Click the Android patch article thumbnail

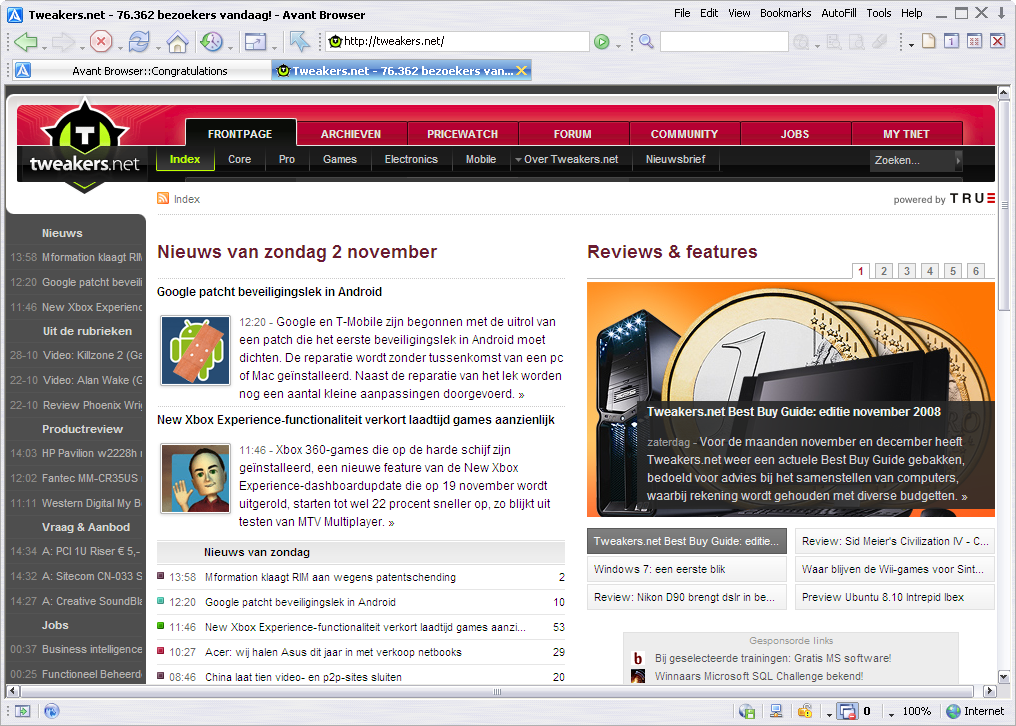[196, 351]
